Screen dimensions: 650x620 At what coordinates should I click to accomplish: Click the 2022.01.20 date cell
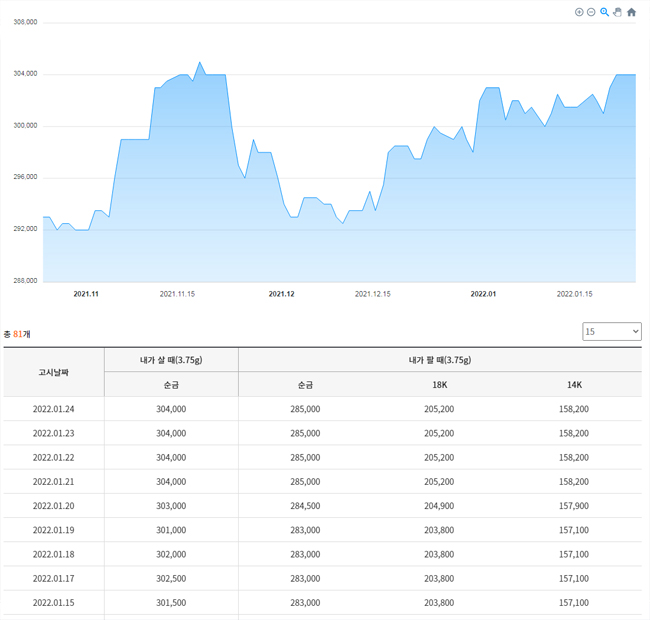click(54, 506)
